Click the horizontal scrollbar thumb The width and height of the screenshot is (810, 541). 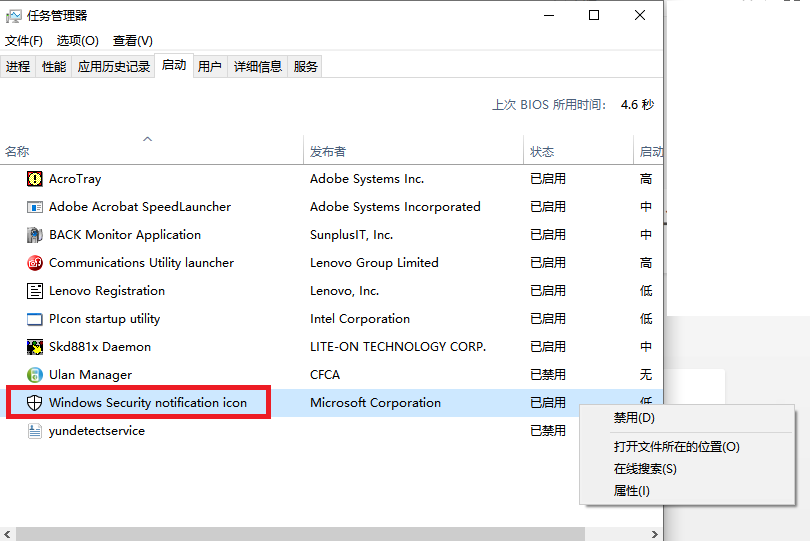click(301, 534)
